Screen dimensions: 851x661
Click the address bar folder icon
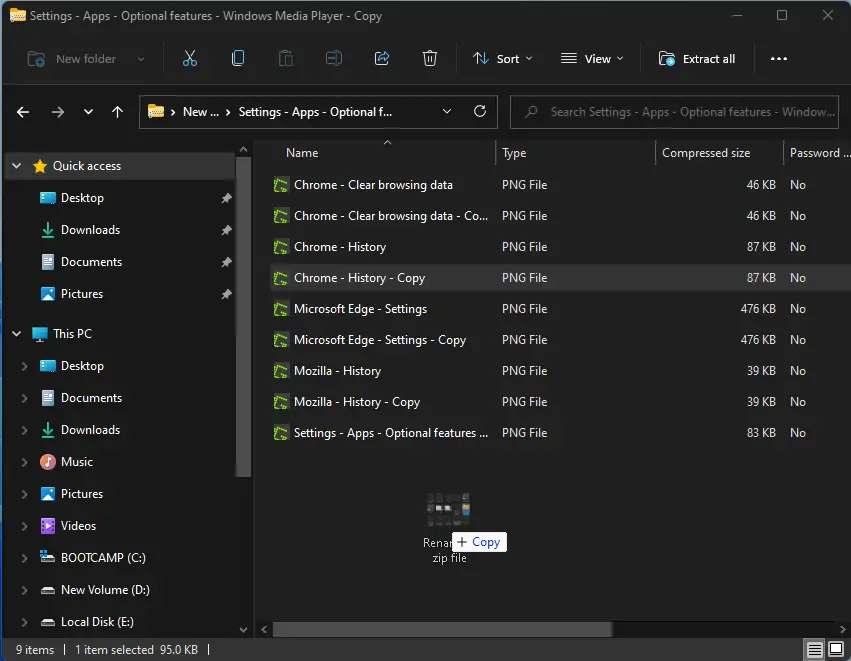[x=156, y=112]
